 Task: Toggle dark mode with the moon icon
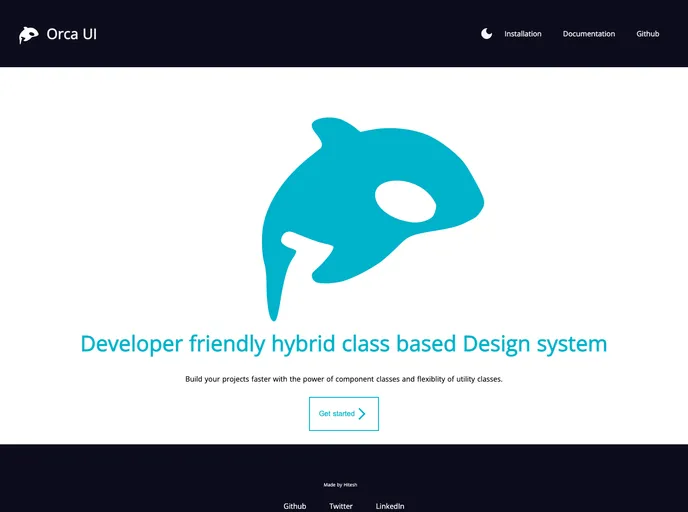[486, 34]
